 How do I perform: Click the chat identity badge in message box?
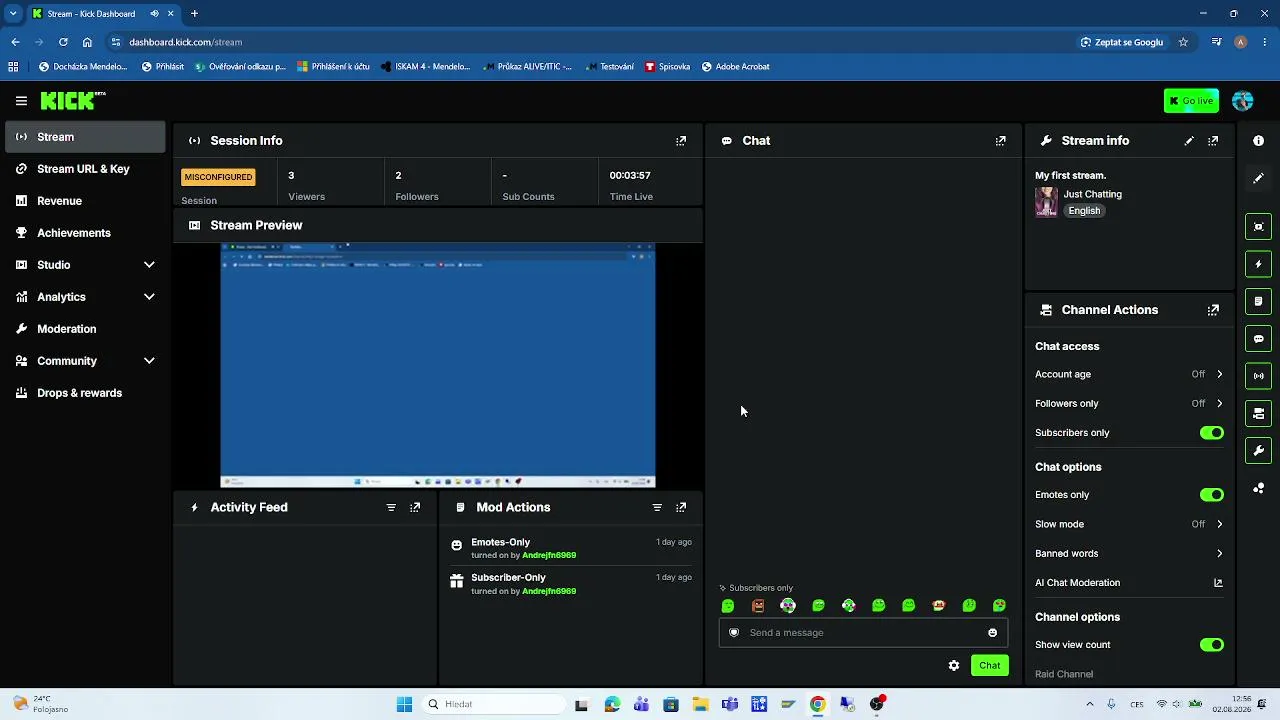click(734, 633)
